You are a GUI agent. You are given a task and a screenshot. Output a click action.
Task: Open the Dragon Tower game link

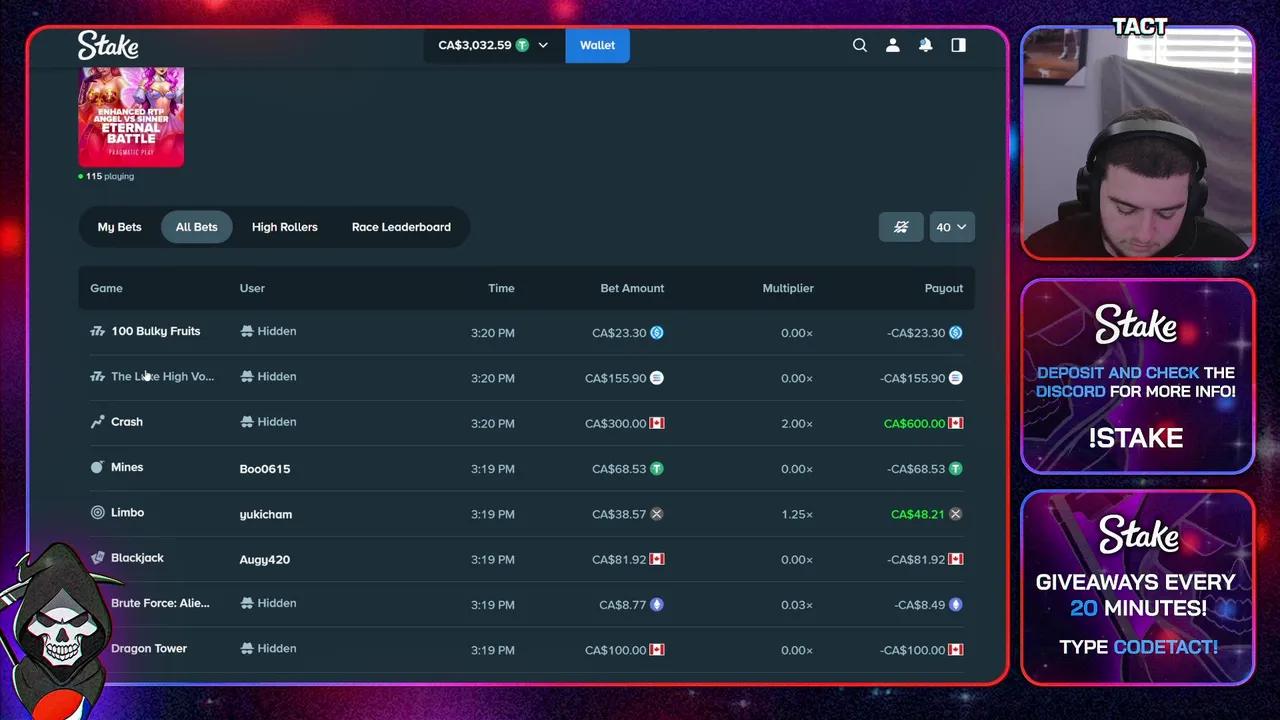pyautogui.click(x=149, y=648)
